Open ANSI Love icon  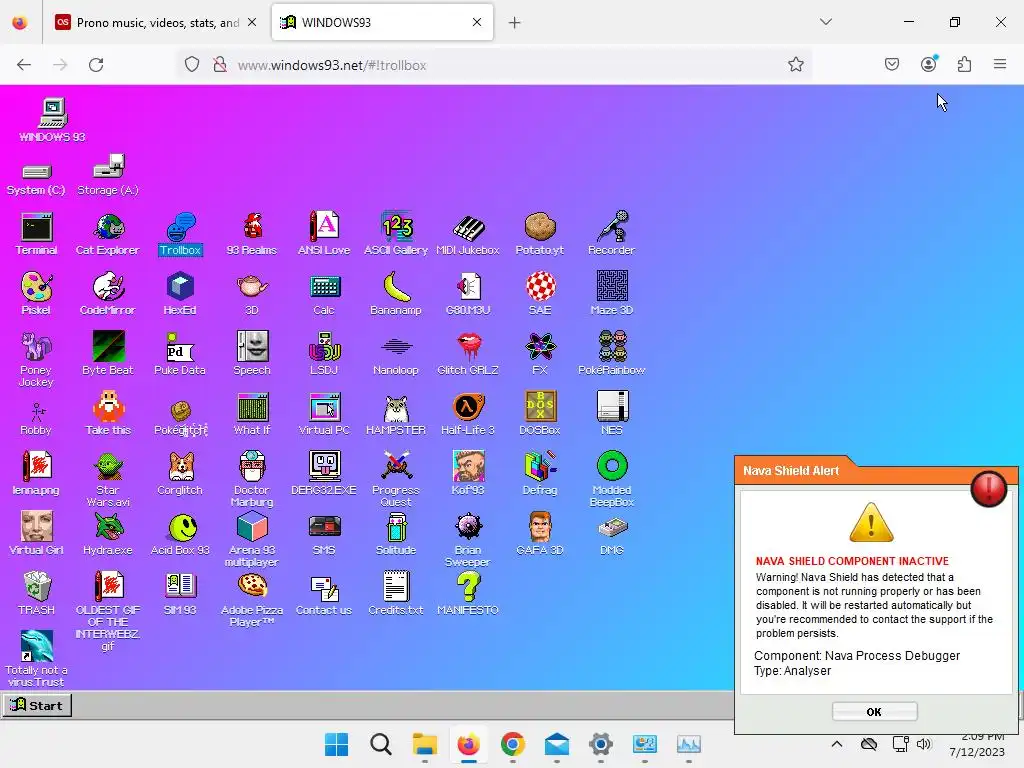point(324,234)
